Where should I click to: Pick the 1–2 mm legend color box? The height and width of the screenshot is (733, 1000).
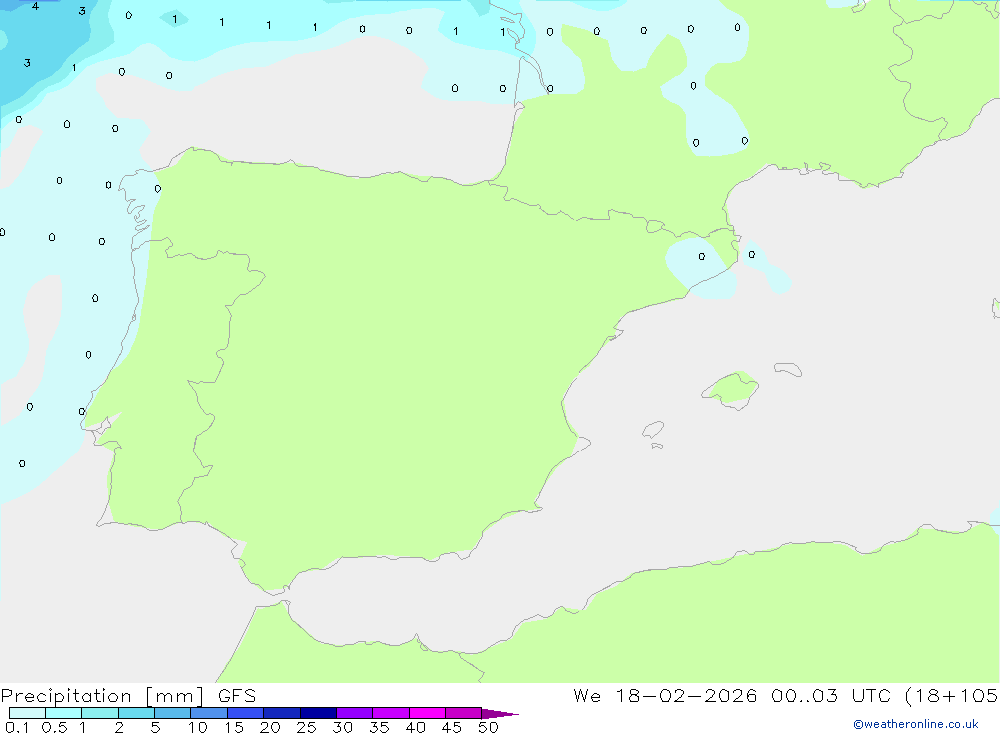tap(100, 713)
